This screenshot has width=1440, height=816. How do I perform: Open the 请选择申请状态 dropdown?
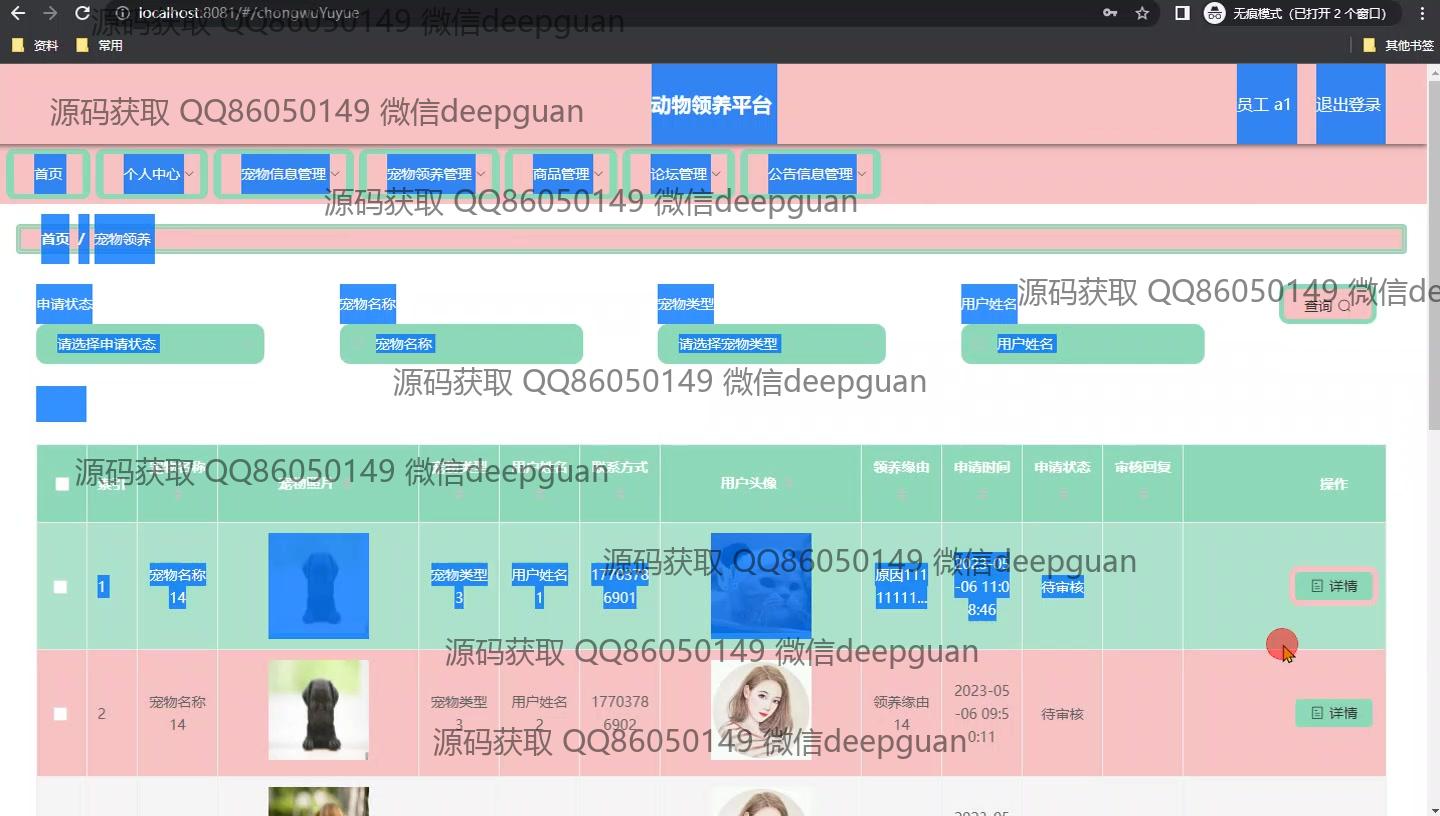pyautogui.click(x=150, y=344)
